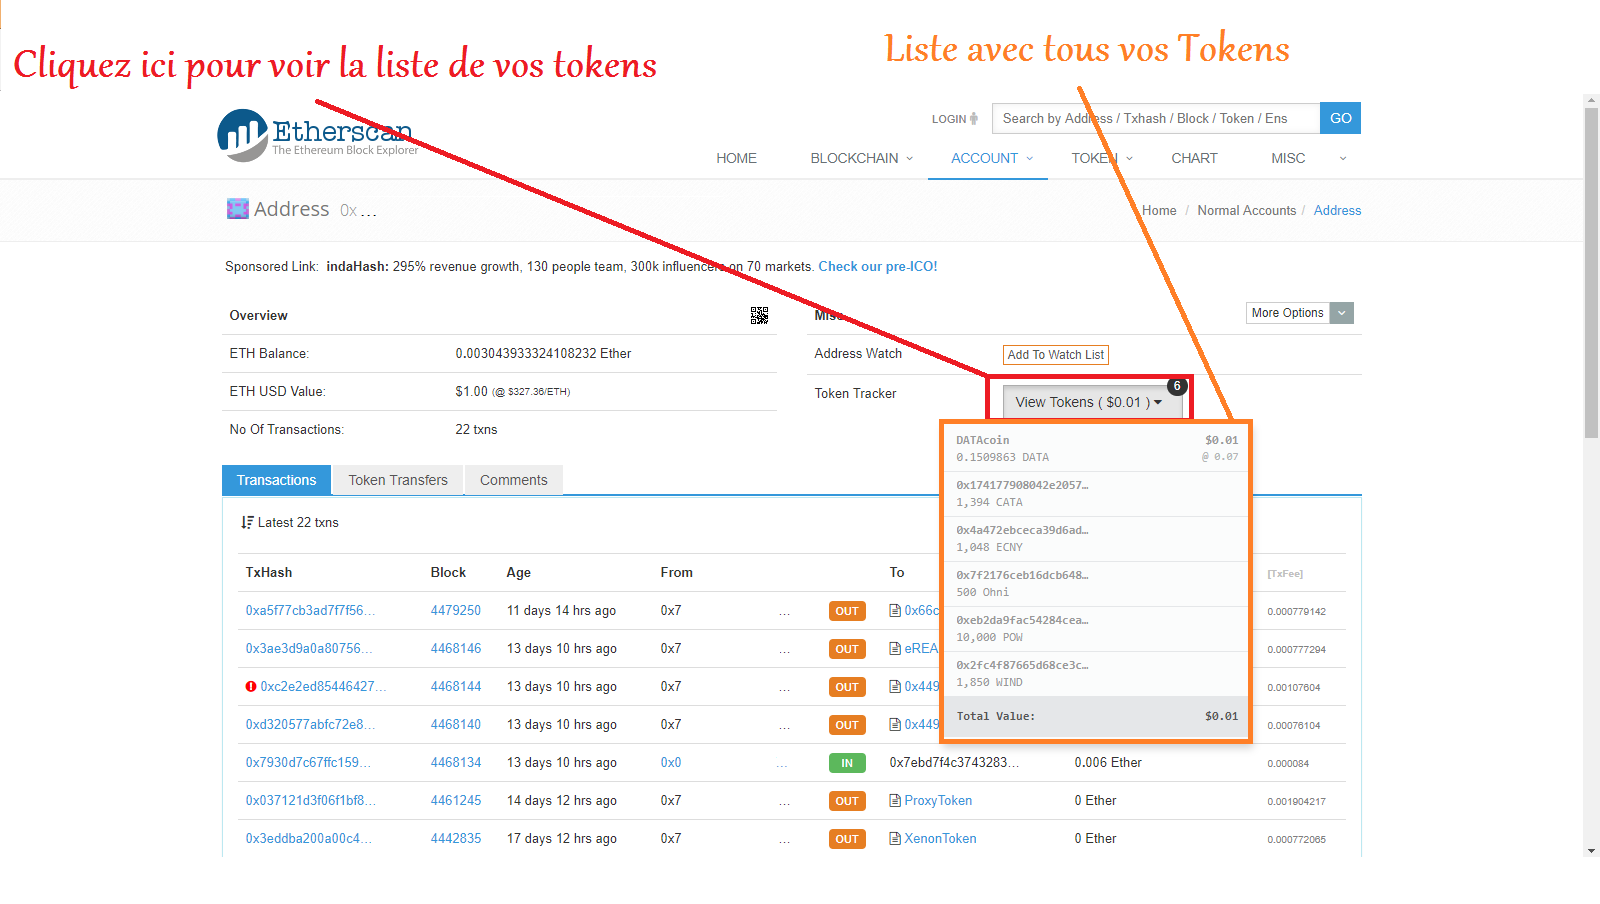Screen dimensions: 1600x904
Task: Click contract icon beside eREA recipient
Action: point(895,649)
